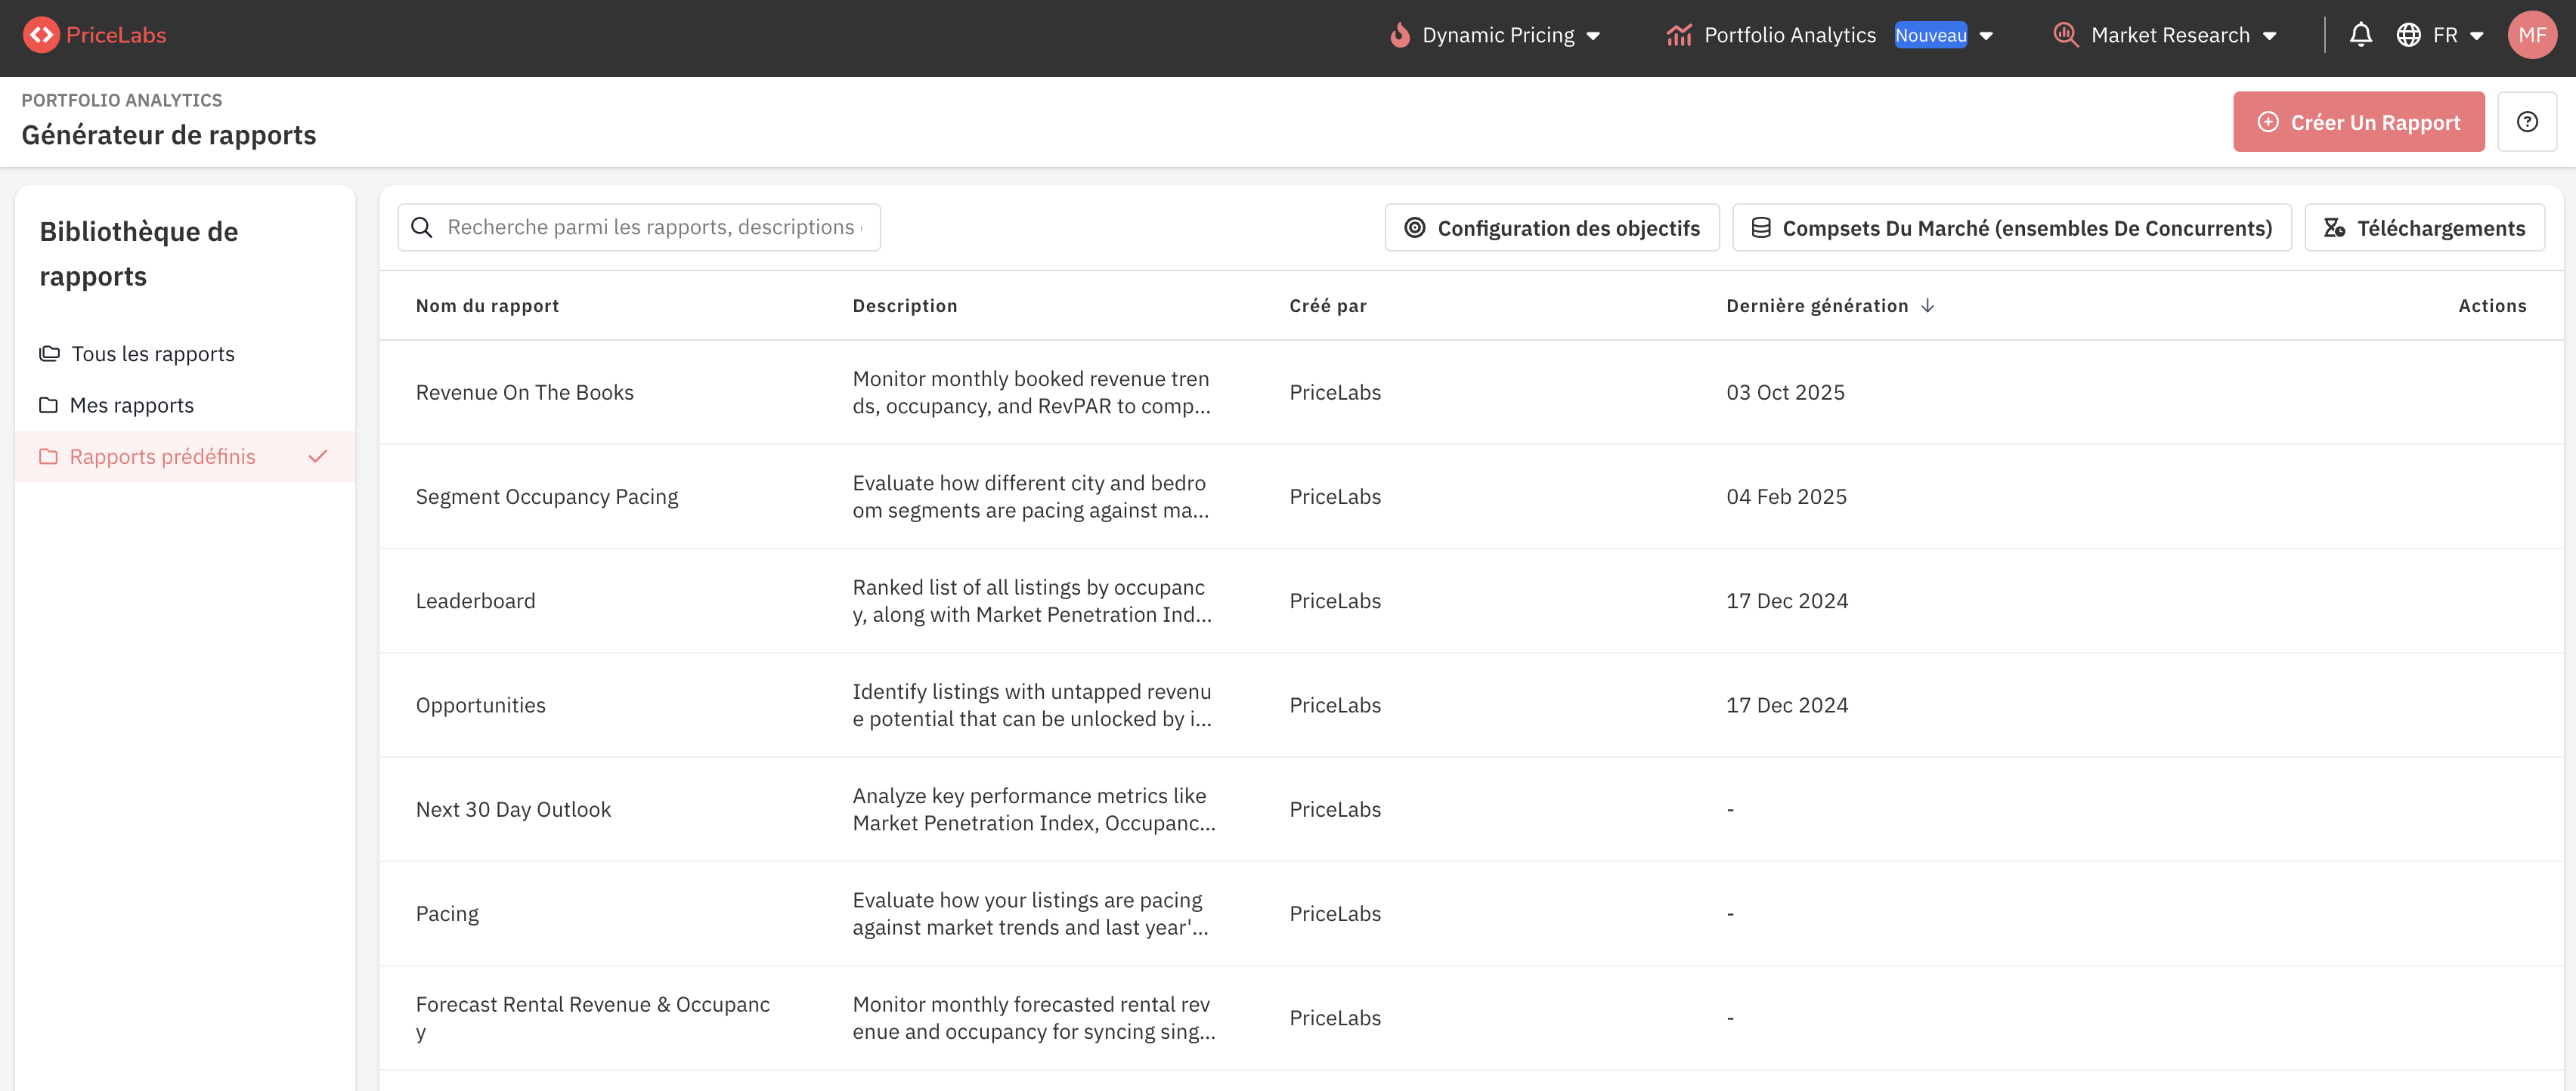The width and height of the screenshot is (2576, 1091).
Task: Click the Créer Un Rapport button
Action: point(2358,122)
